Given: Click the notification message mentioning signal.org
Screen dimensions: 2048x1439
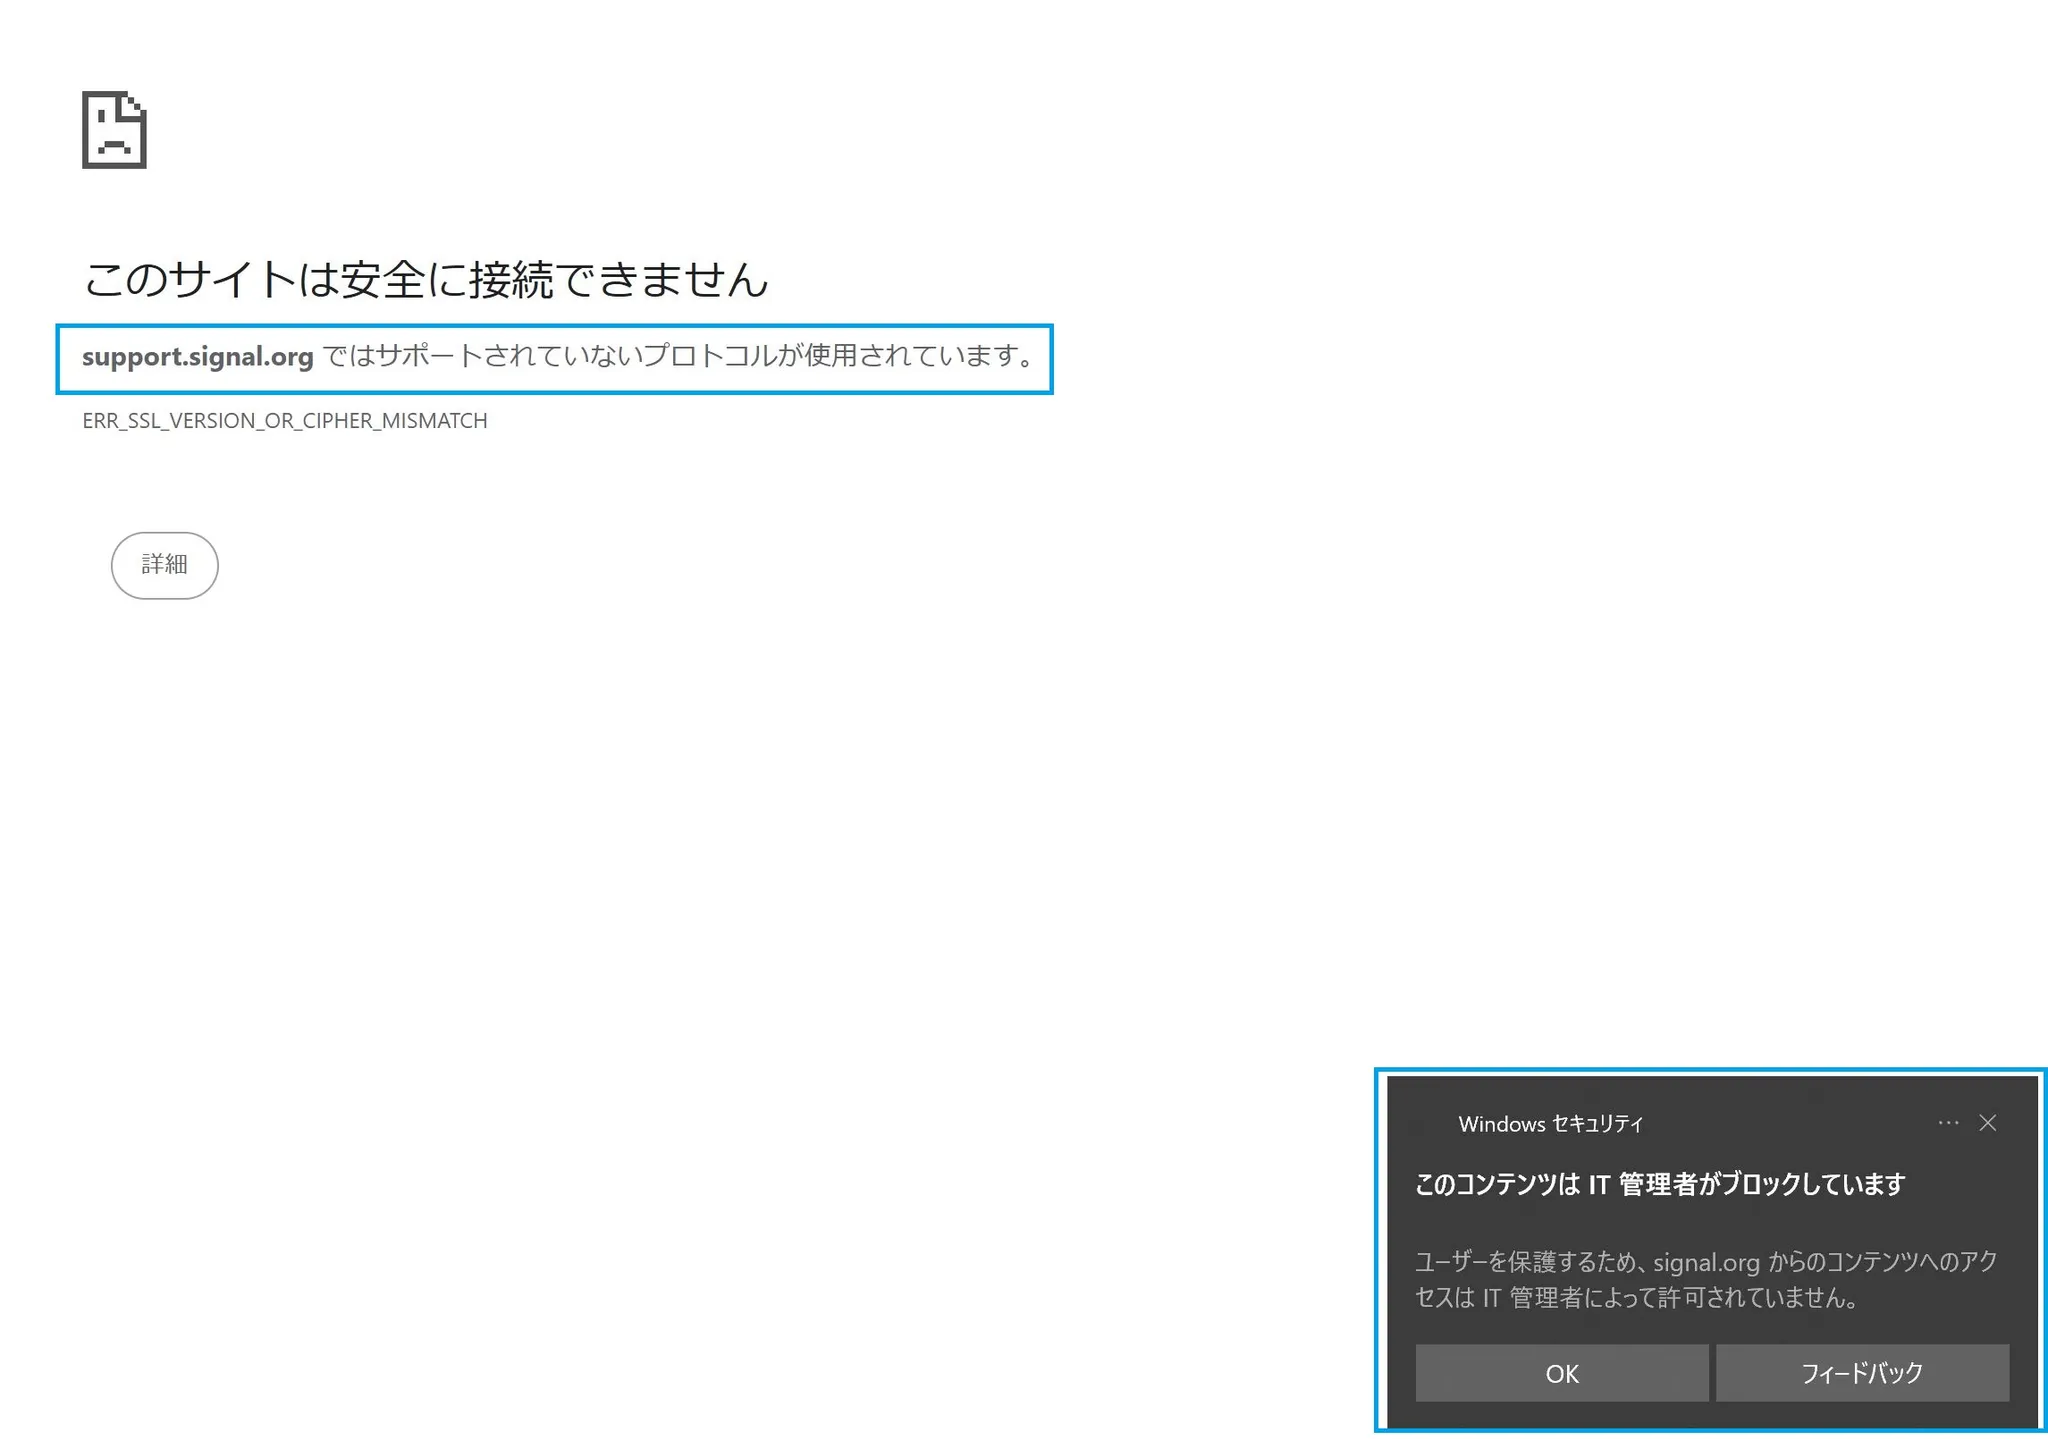Looking at the screenshot, I should coord(1705,1280).
